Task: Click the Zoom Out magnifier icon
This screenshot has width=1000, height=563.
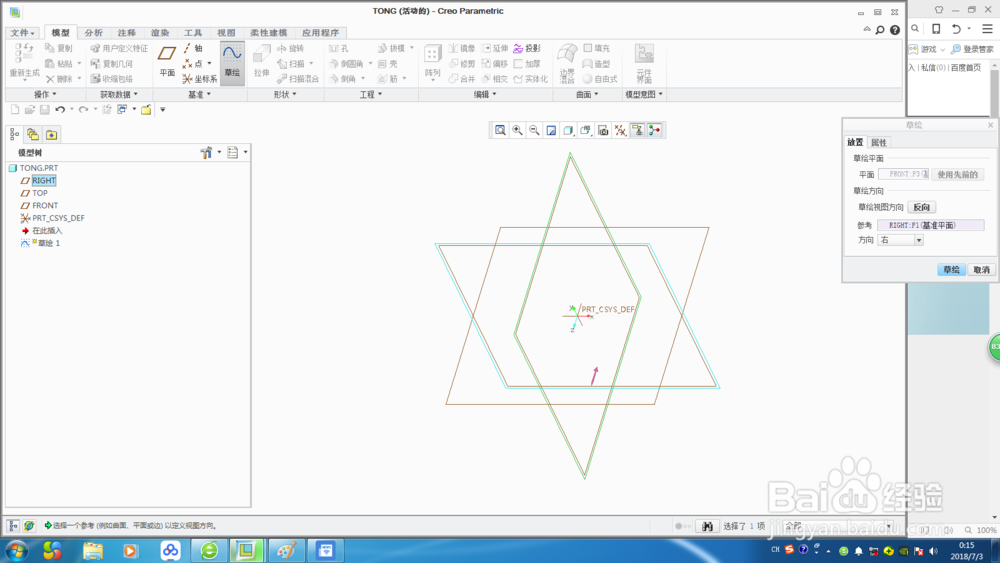Action: point(534,130)
